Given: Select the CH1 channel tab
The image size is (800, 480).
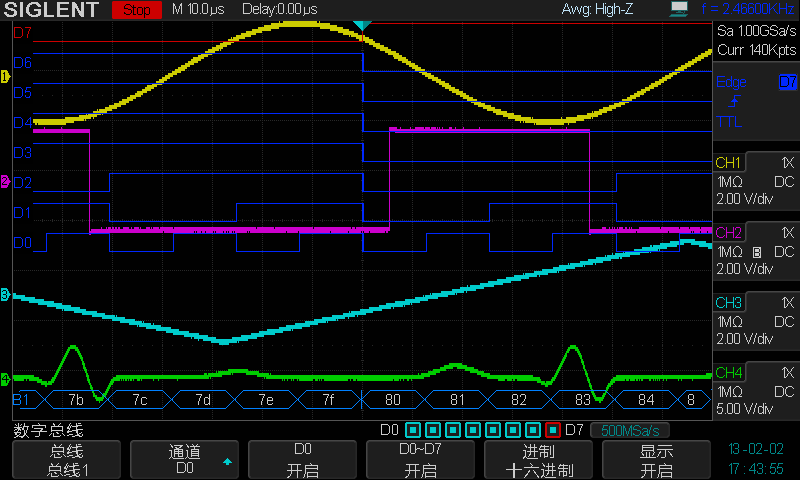Looking at the screenshot, I should click(728, 163).
